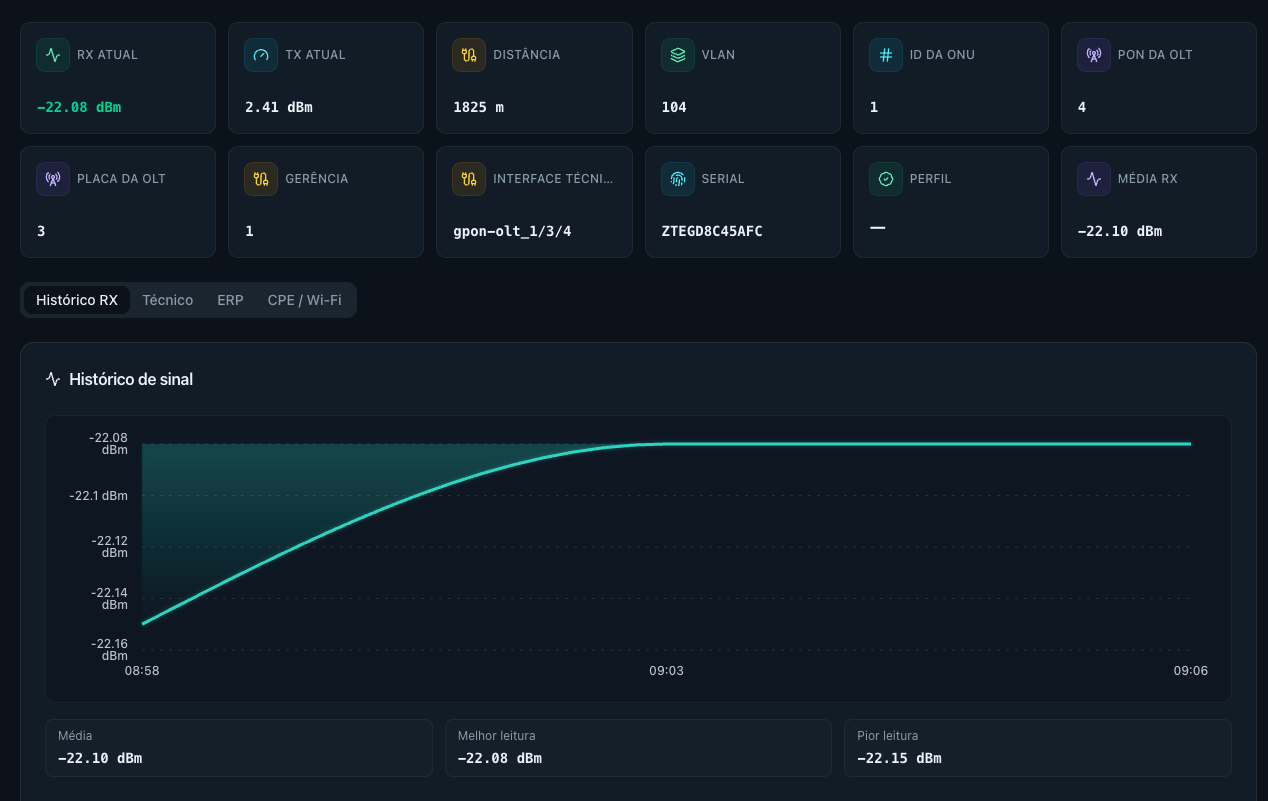Click the distance value 1825 m
This screenshot has width=1268, height=801.
[478, 107]
